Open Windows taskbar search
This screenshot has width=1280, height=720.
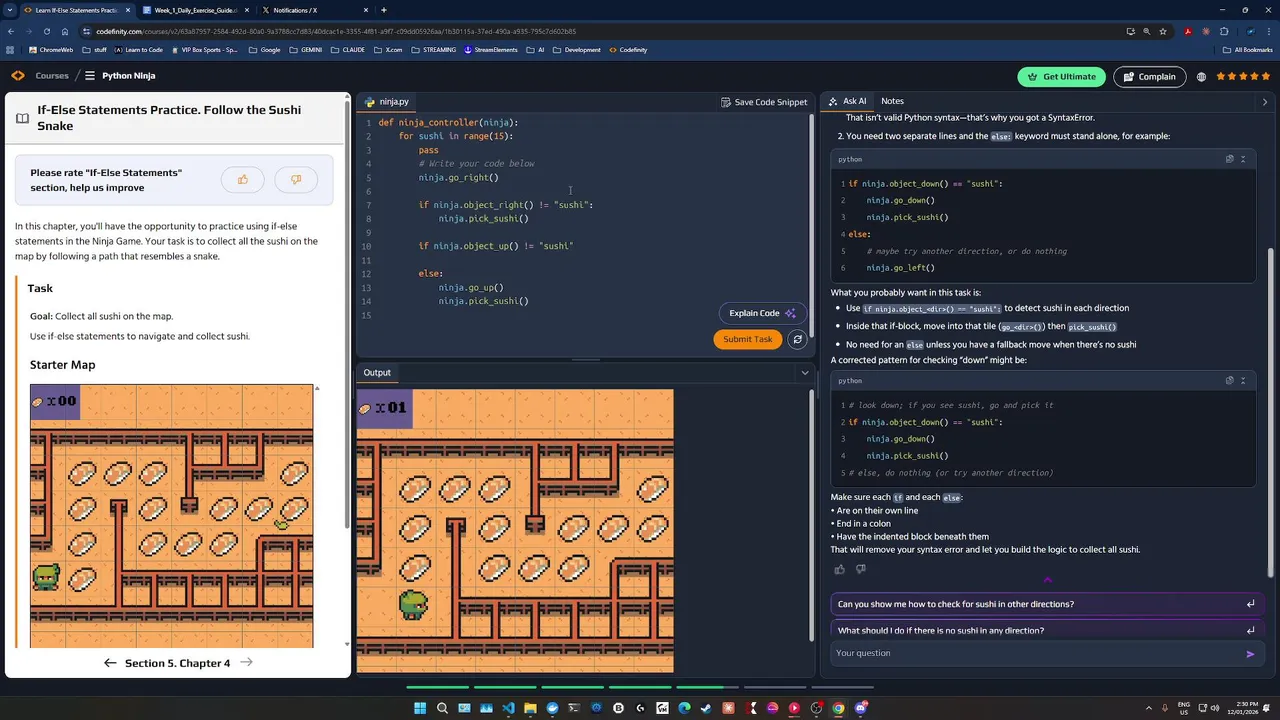[442, 708]
